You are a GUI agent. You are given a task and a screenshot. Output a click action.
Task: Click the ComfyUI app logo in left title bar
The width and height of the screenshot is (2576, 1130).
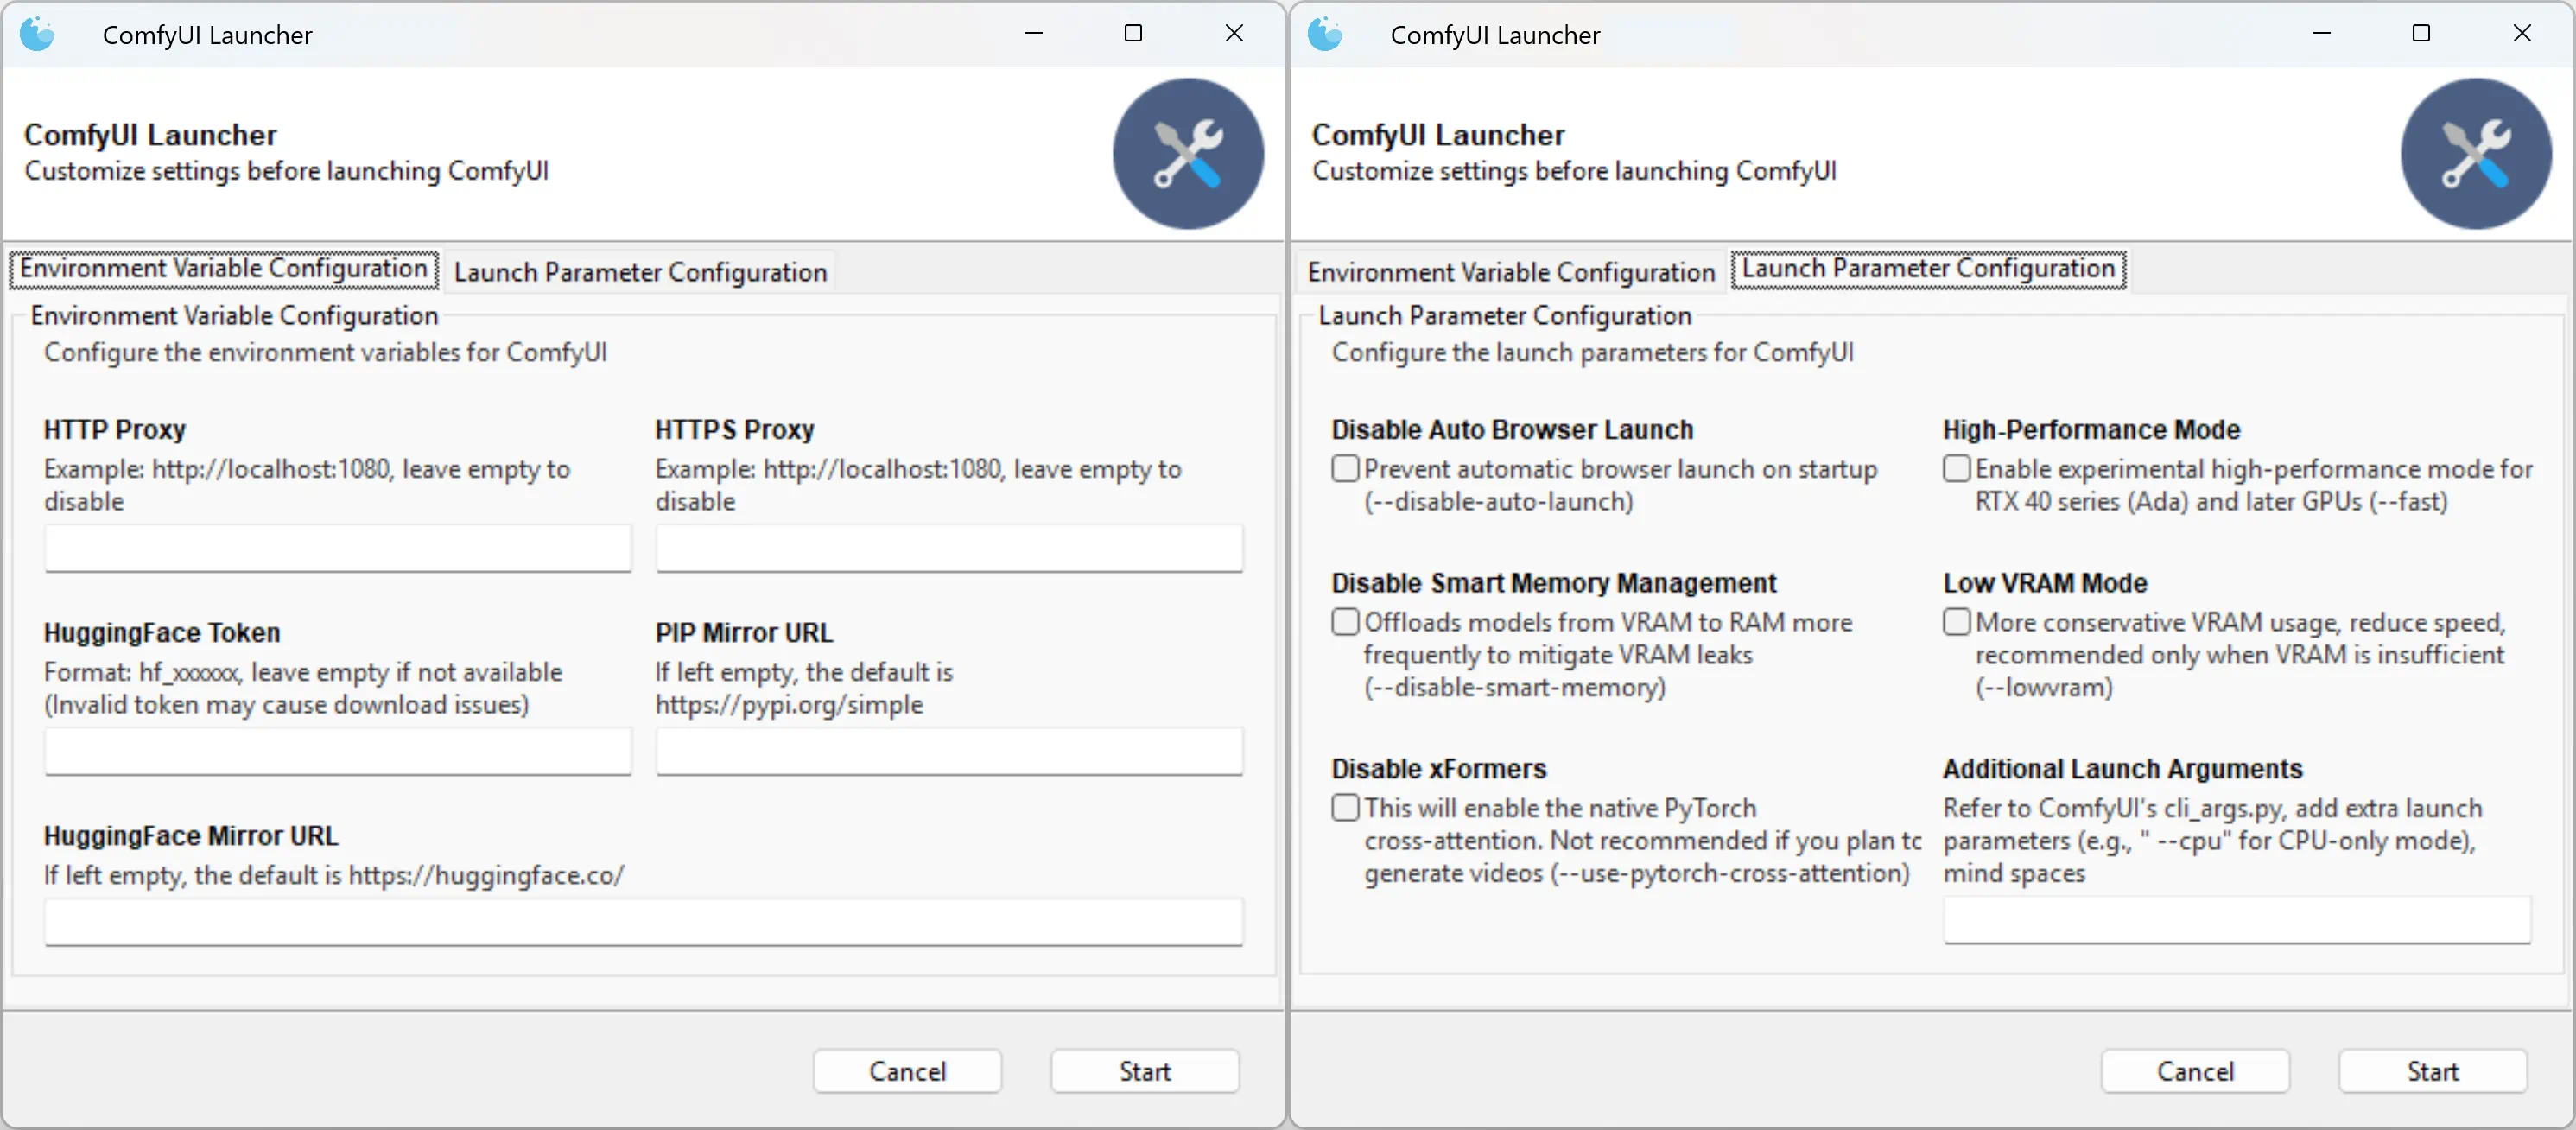(38, 34)
